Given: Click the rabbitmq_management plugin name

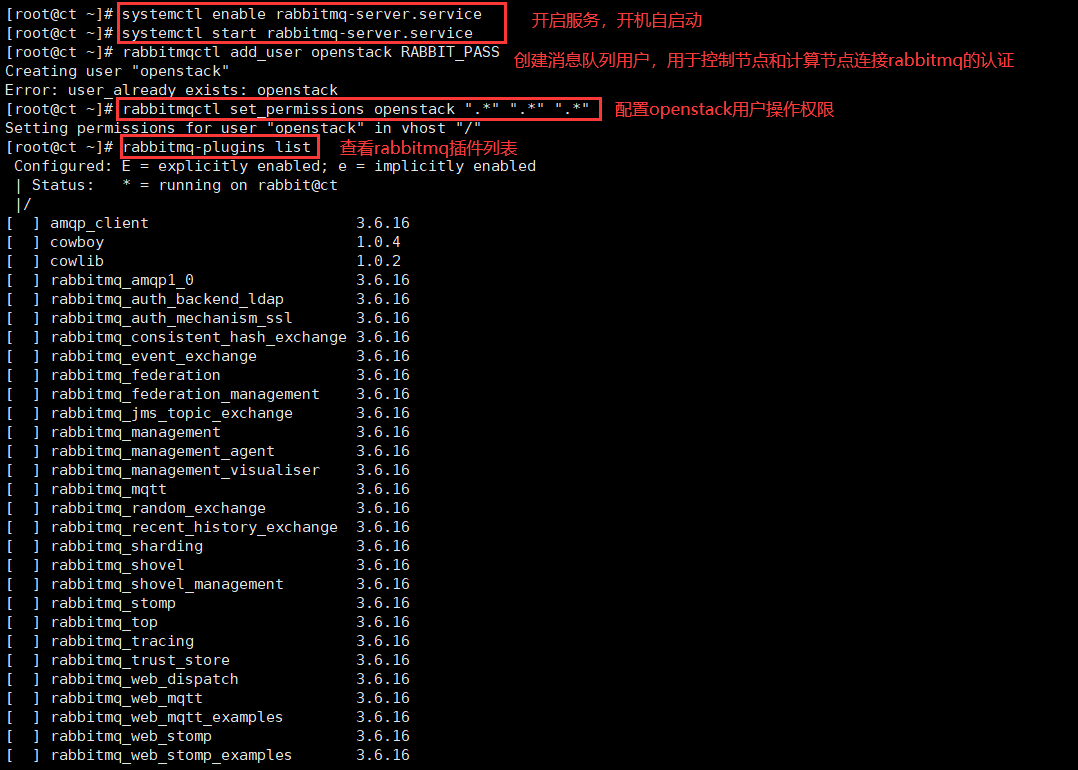Looking at the screenshot, I should (x=135, y=432).
